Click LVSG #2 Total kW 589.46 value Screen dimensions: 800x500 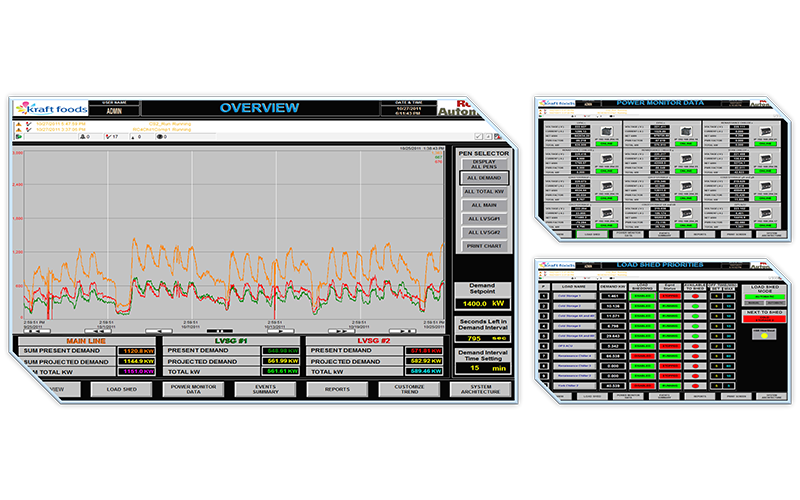424,371
